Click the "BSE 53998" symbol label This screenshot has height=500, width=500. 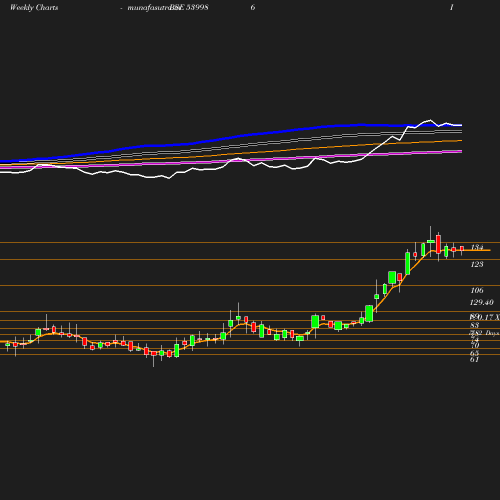pyautogui.click(x=189, y=8)
